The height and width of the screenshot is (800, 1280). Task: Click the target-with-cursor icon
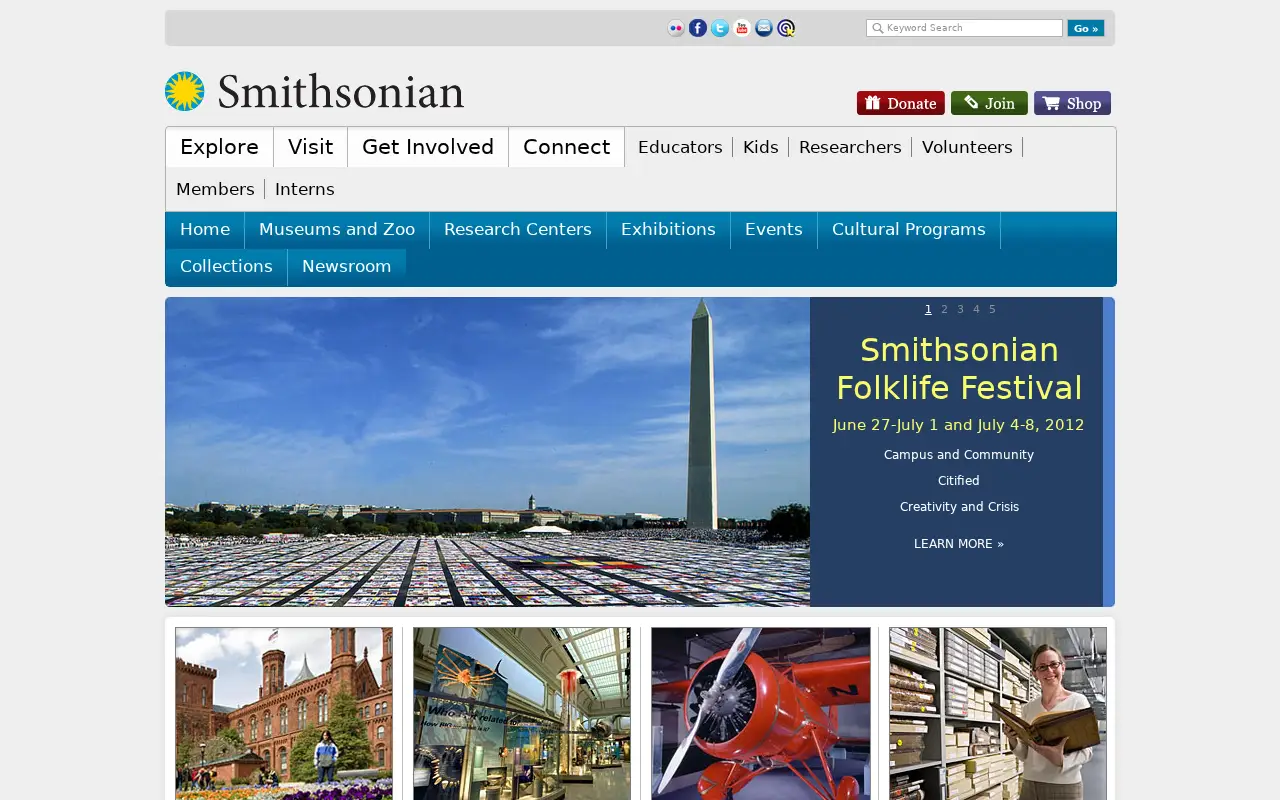786,28
